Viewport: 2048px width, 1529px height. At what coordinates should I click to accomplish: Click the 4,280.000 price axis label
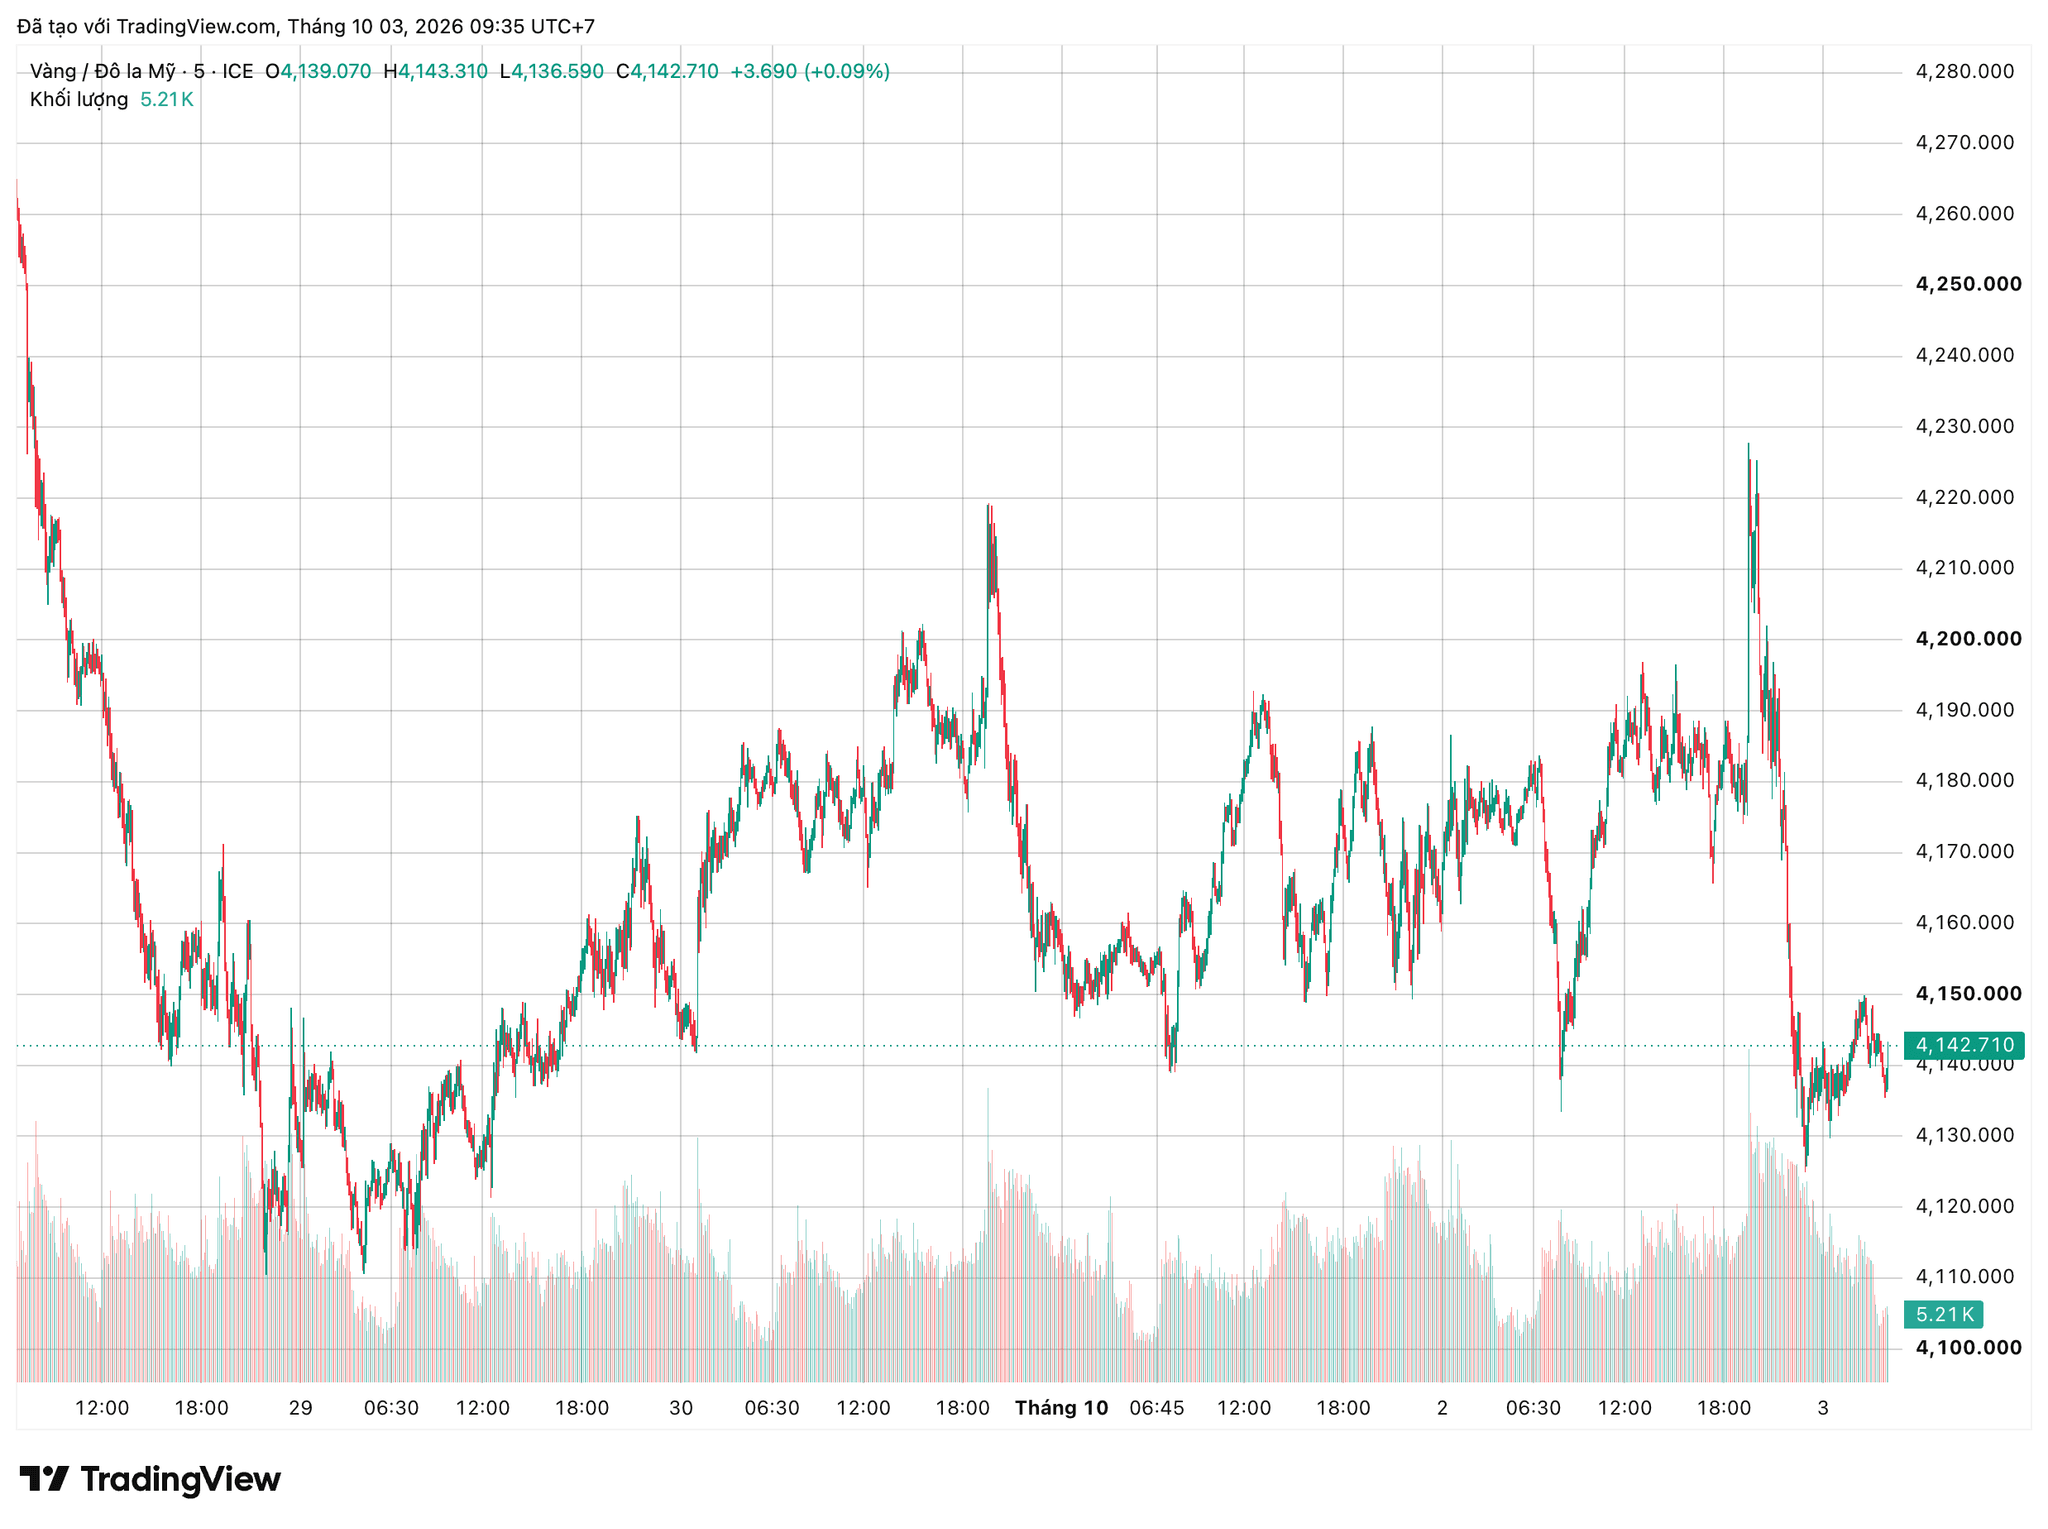click(1964, 72)
